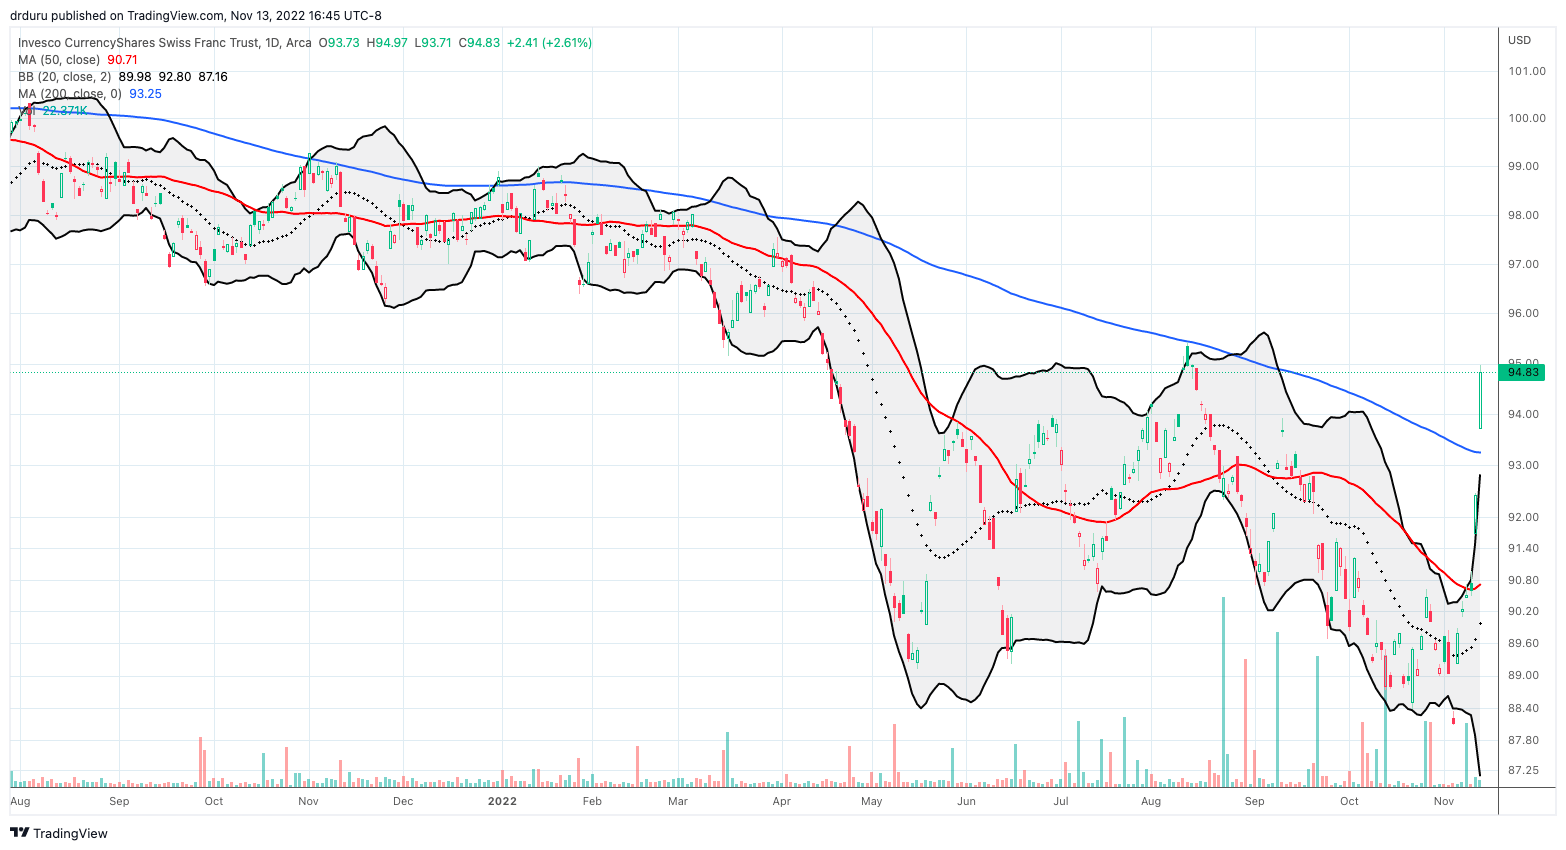Click the Dec time axis label
This screenshot has width=1566, height=850.
(x=403, y=801)
